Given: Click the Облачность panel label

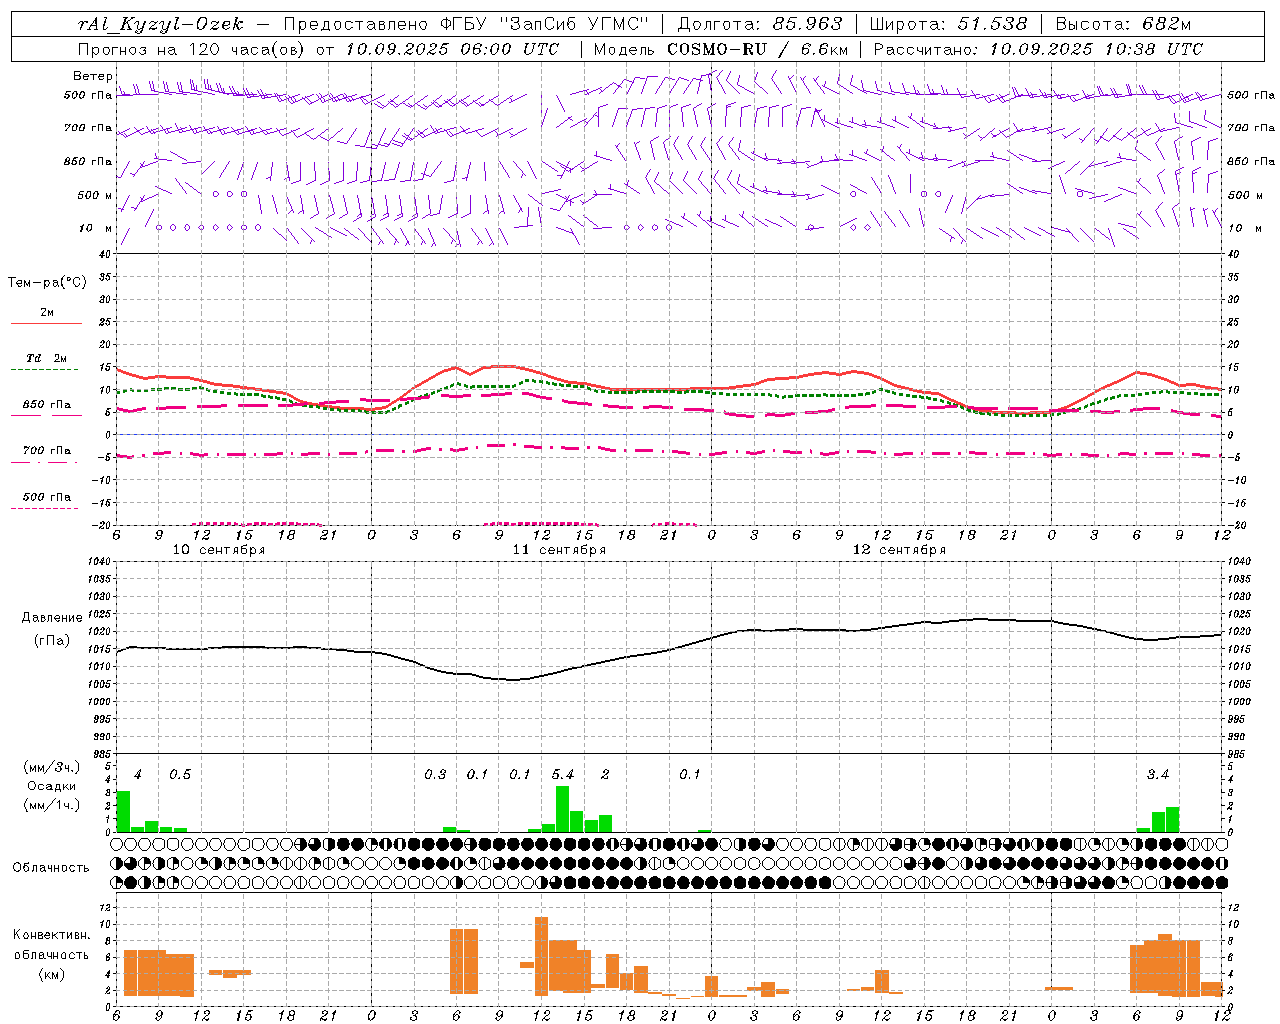Looking at the screenshot, I should [x=51, y=868].
